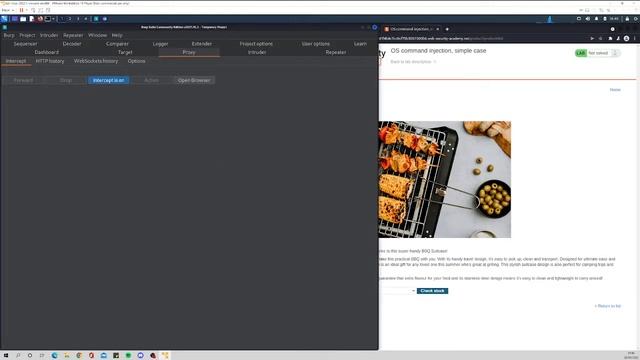Open the Burp menu
Image resolution: width=640 pixels, height=360 pixels.
(x=9, y=36)
